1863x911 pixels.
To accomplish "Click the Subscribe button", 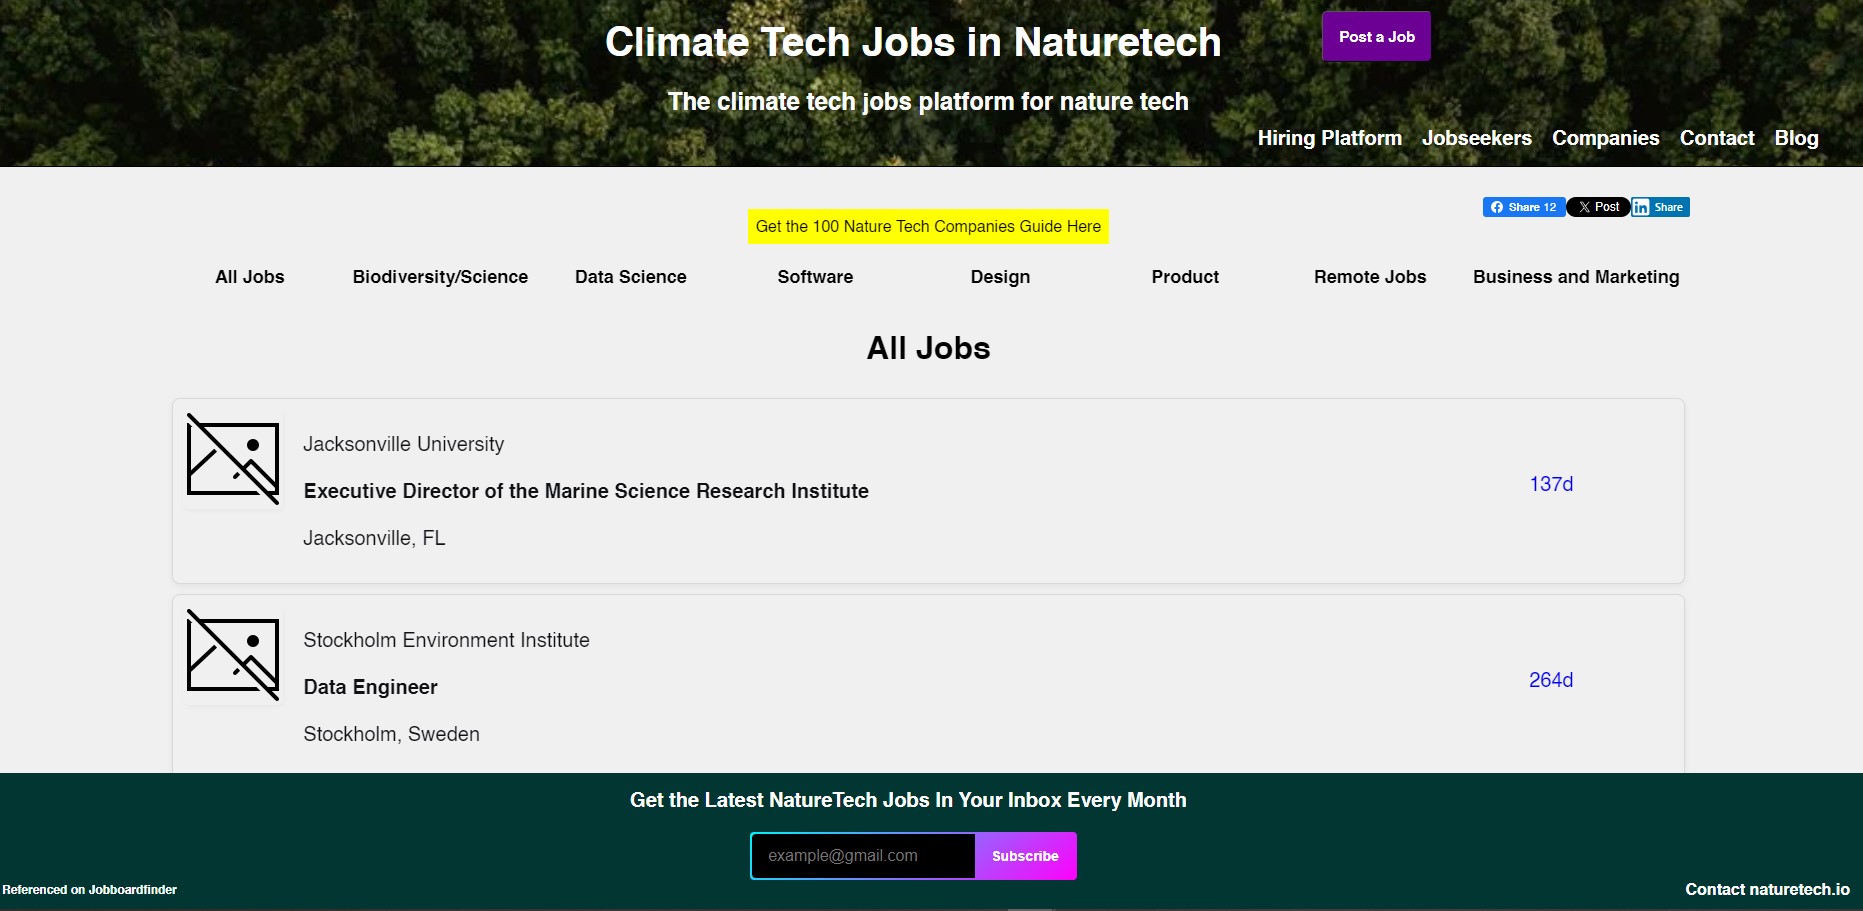I will coord(1025,856).
